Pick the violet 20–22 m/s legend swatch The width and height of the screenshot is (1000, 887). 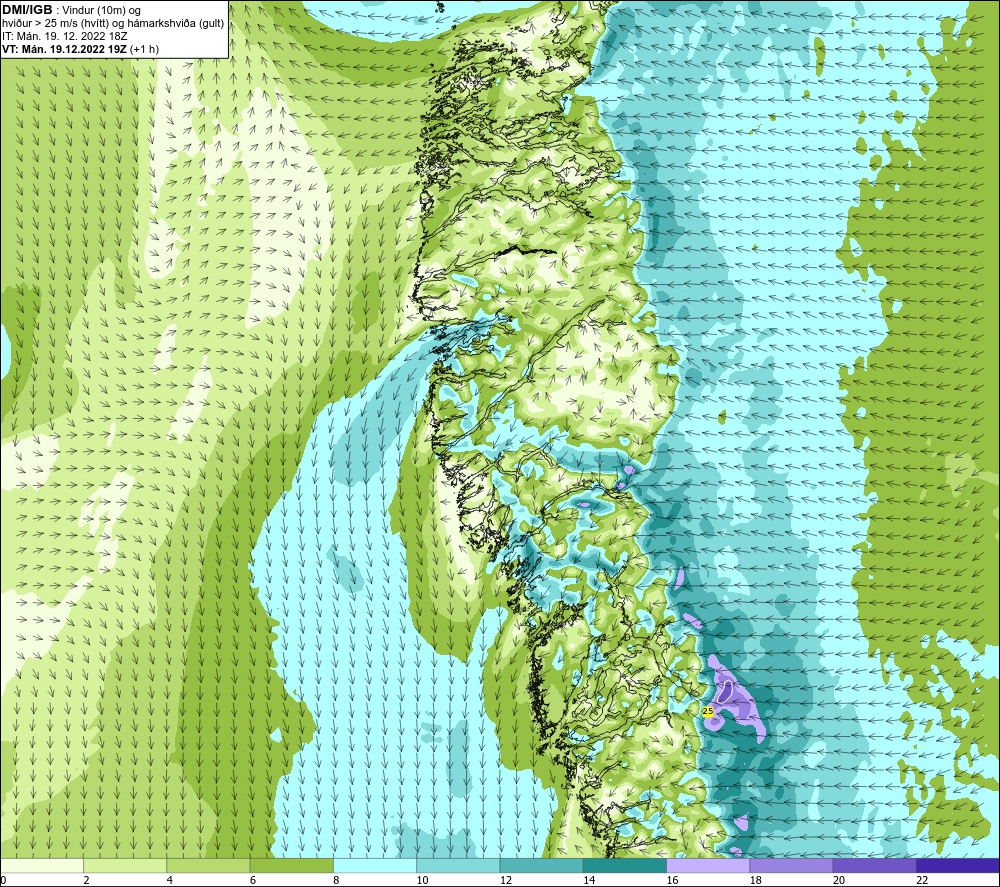874,865
